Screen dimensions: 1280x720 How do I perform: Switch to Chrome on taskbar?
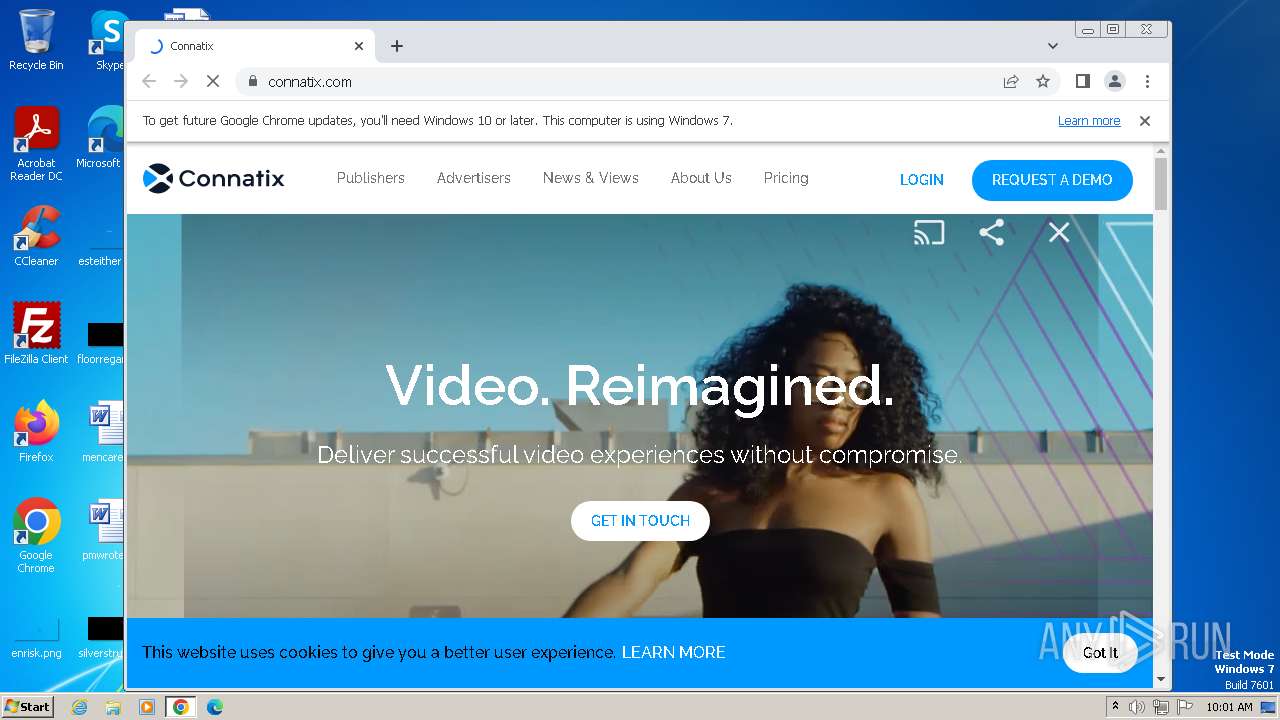click(x=181, y=707)
